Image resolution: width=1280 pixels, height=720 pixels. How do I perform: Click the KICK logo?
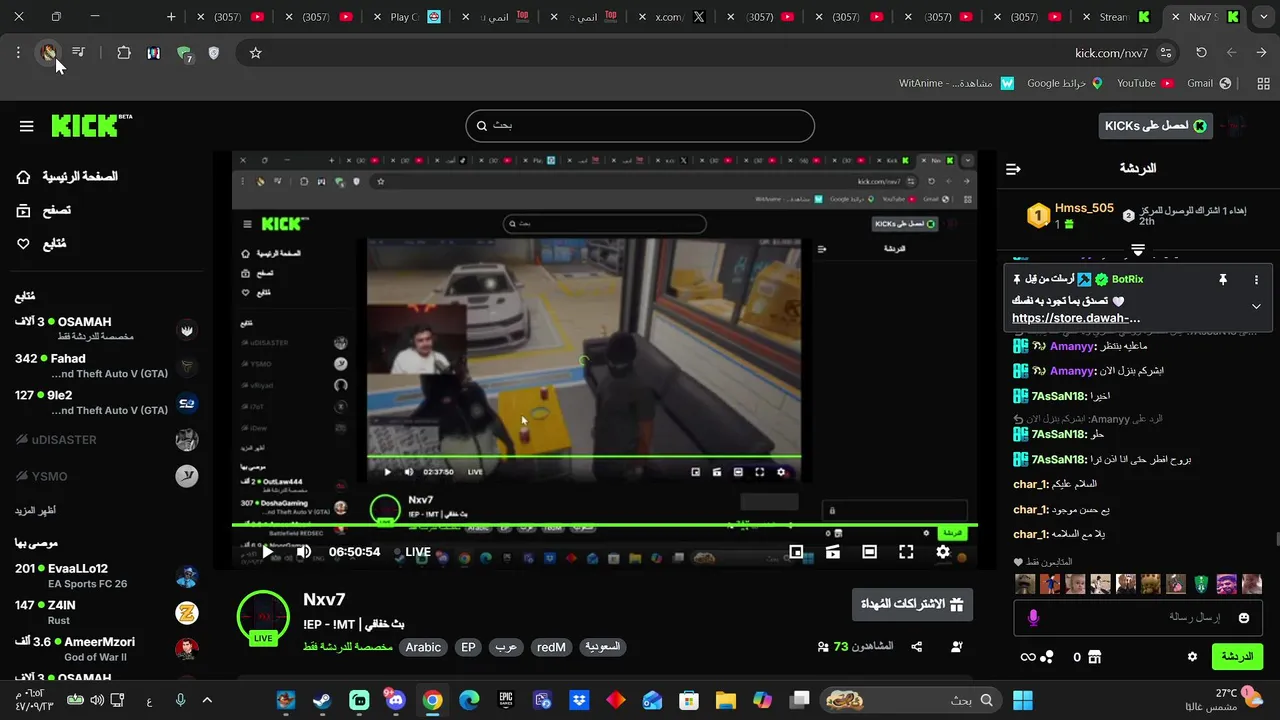[x=90, y=125]
